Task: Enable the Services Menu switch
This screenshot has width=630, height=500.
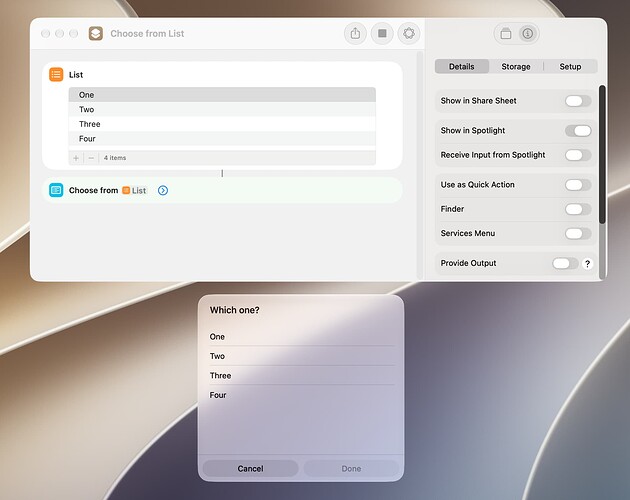Action: pos(578,234)
